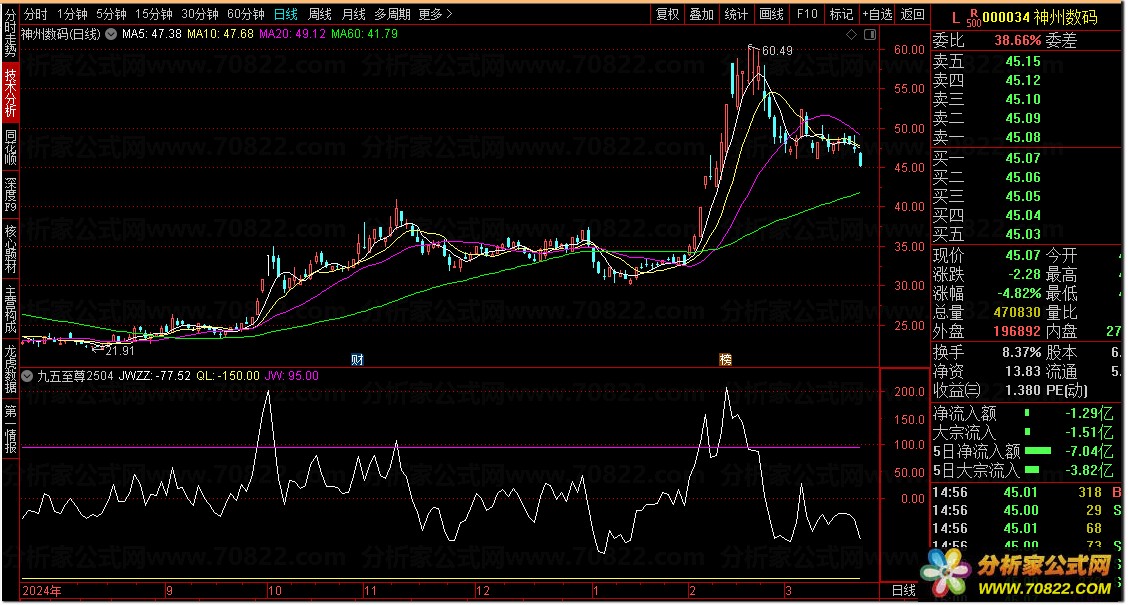
Task: Toggle 复权 price adjustment setting
Action: pyautogui.click(x=667, y=14)
